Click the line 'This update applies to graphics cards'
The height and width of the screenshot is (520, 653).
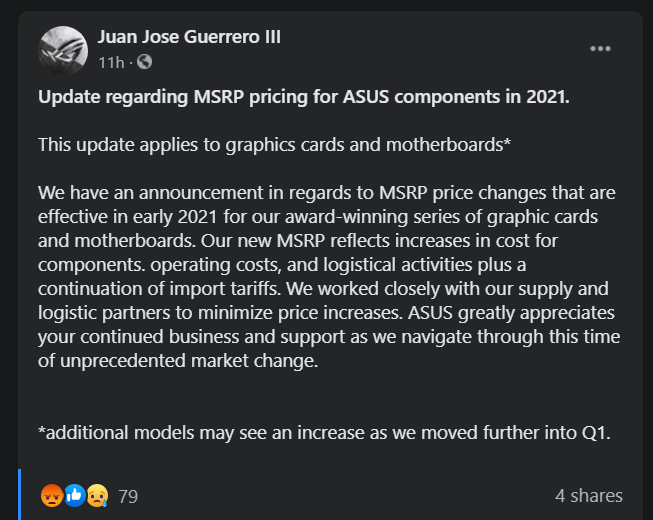pyautogui.click(x=275, y=144)
